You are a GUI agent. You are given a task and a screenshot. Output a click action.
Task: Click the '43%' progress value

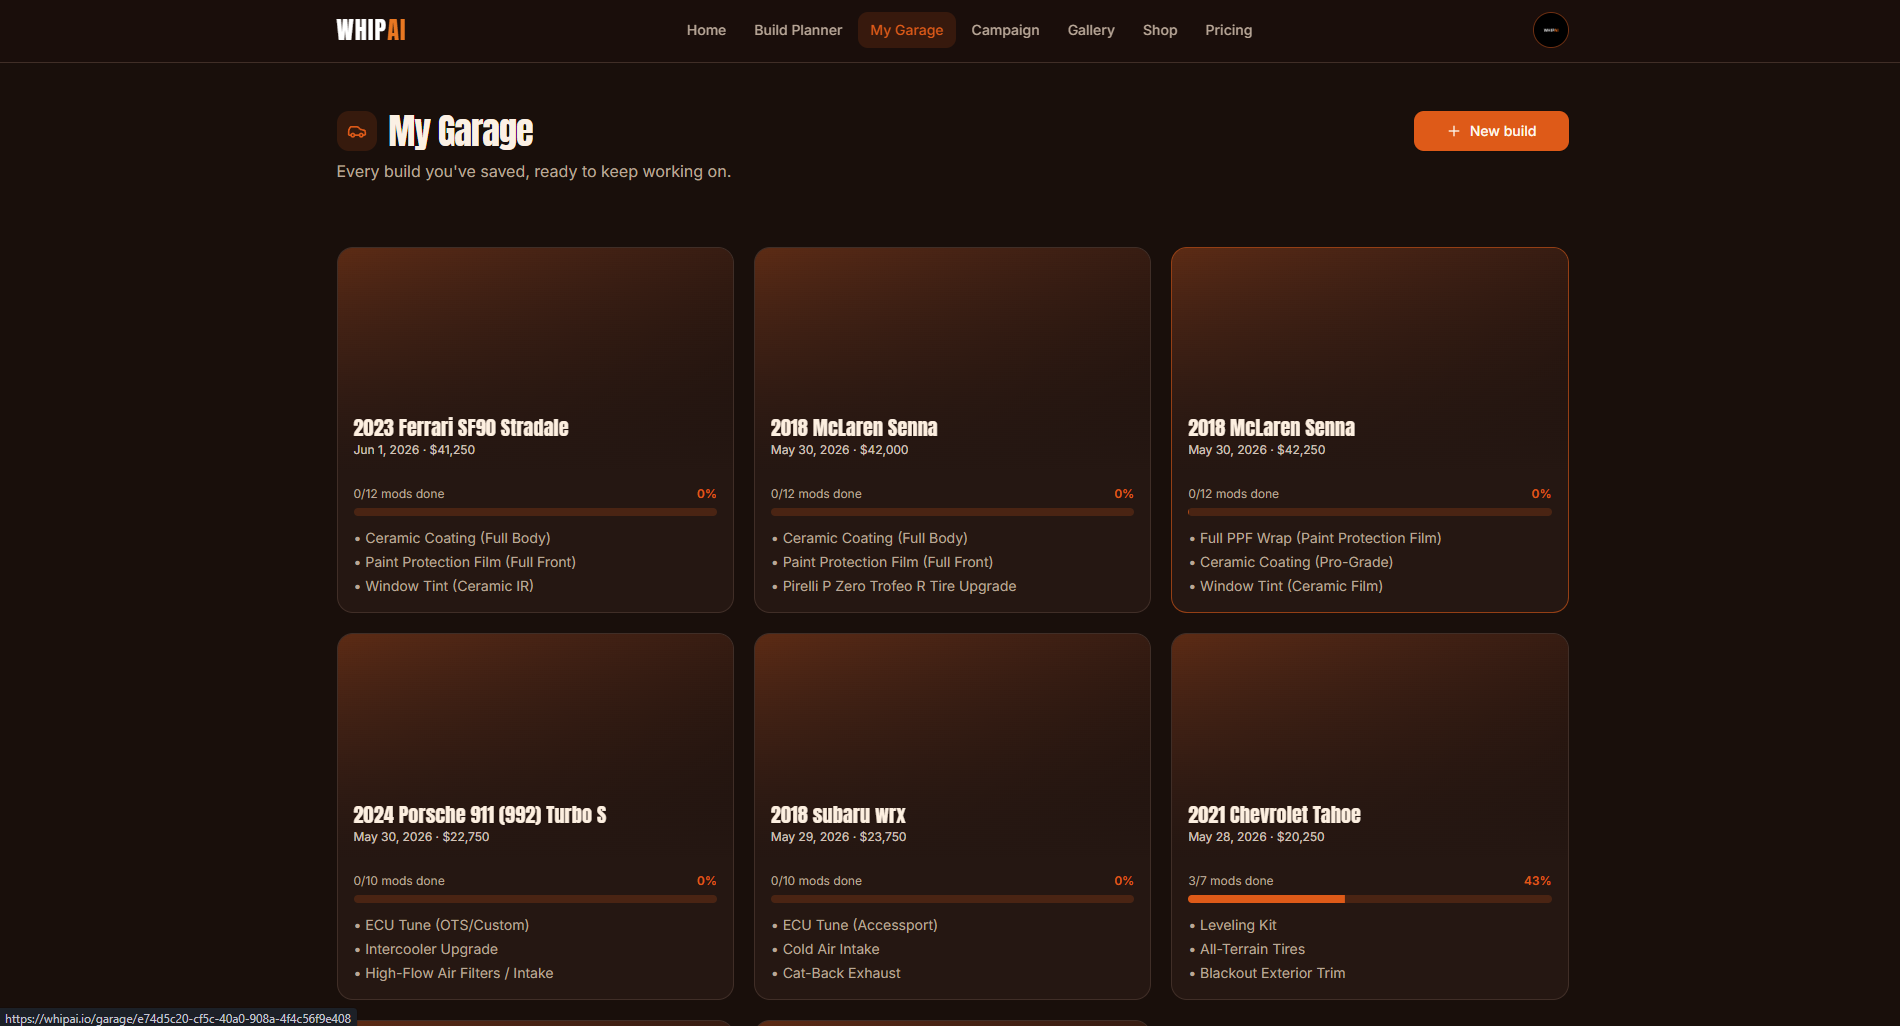click(1537, 881)
